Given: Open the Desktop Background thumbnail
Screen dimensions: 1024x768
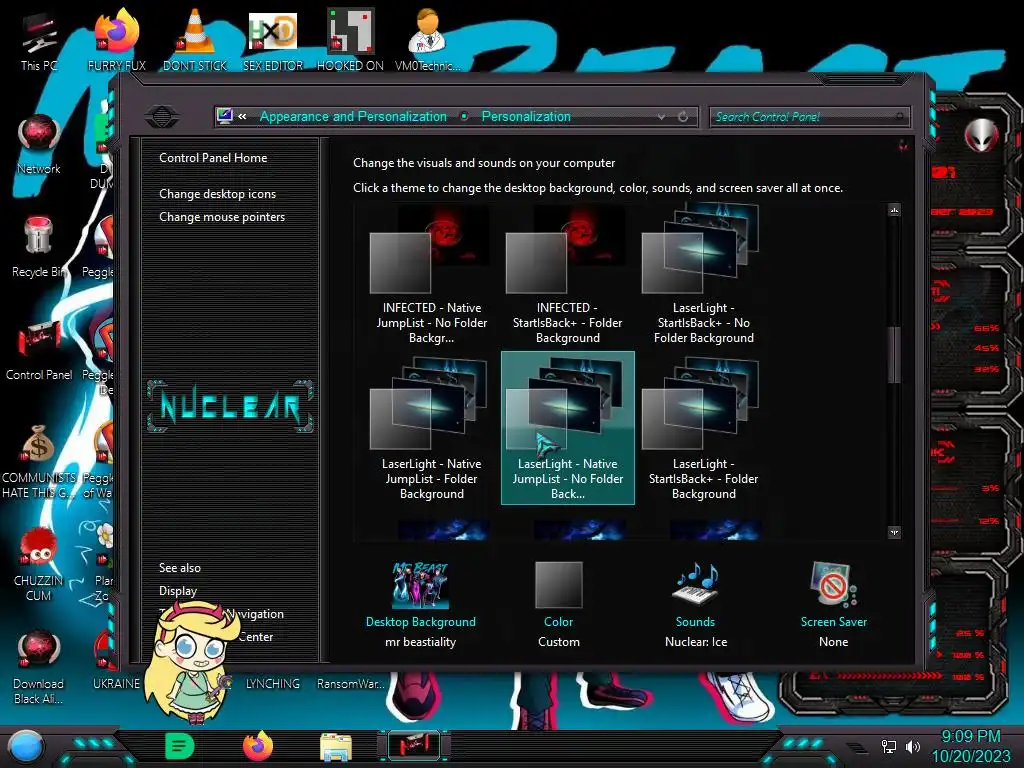Looking at the screenshot, I should (x=421, y=584).
